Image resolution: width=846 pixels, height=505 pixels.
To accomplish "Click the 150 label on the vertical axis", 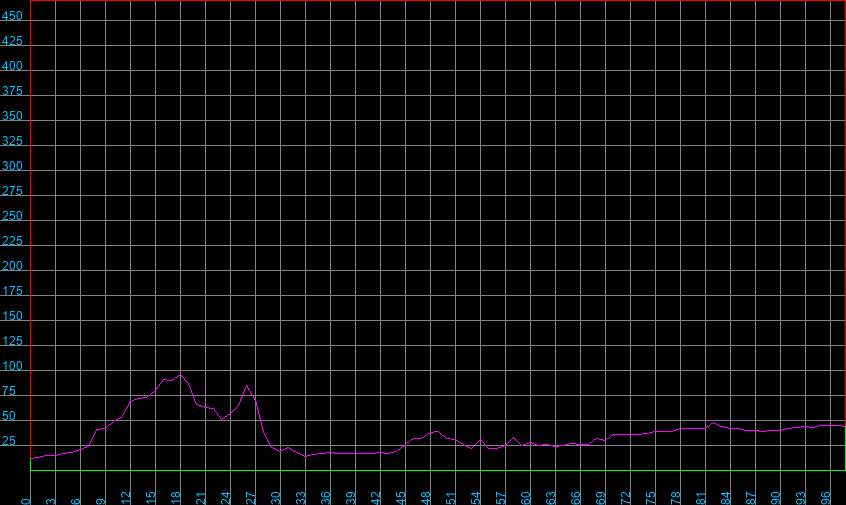I will tap(12, 316).
